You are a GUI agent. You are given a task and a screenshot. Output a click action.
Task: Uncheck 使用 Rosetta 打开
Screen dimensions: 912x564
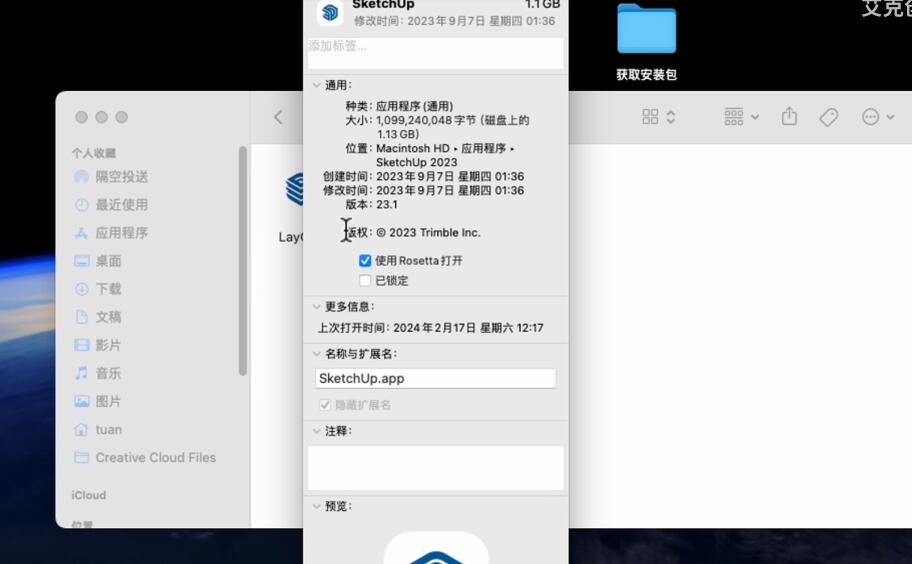tap(365, 260)
